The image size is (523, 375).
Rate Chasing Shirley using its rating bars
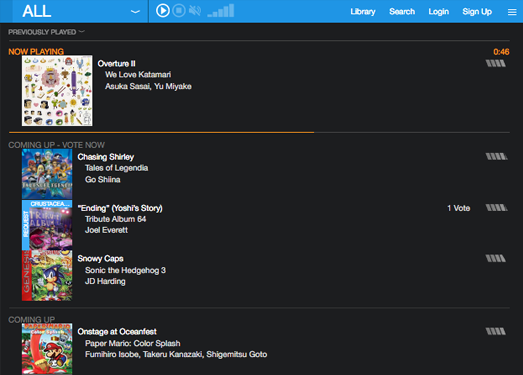[496, 156]
